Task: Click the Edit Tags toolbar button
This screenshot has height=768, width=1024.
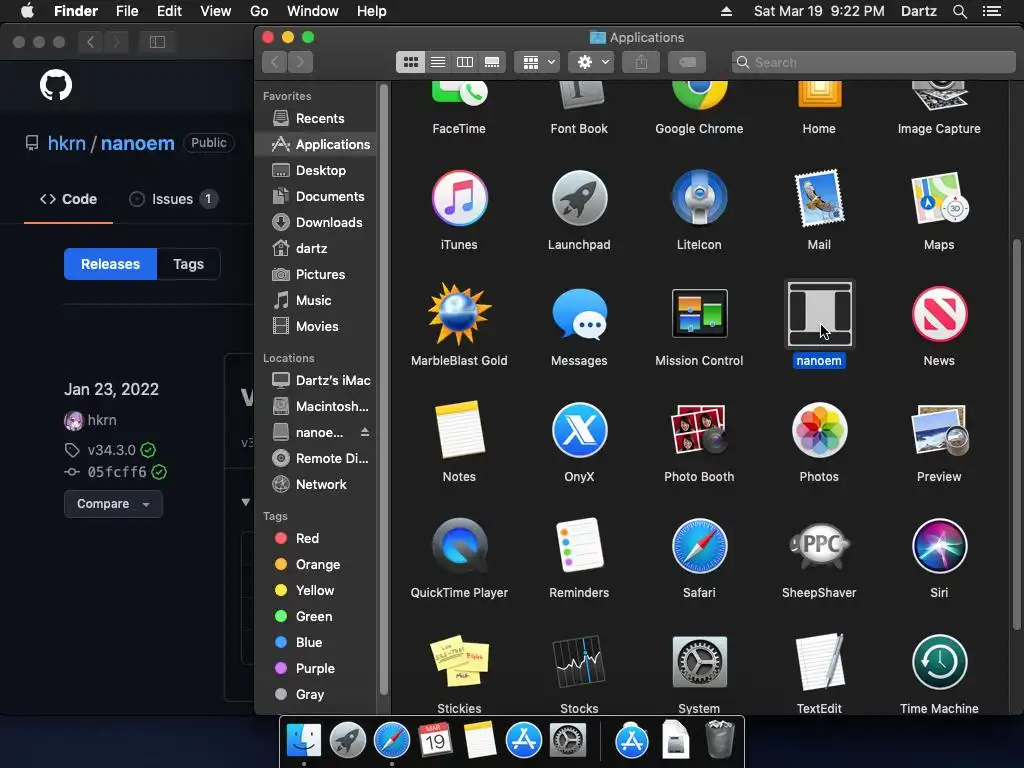Action: [x=687, y=62]
